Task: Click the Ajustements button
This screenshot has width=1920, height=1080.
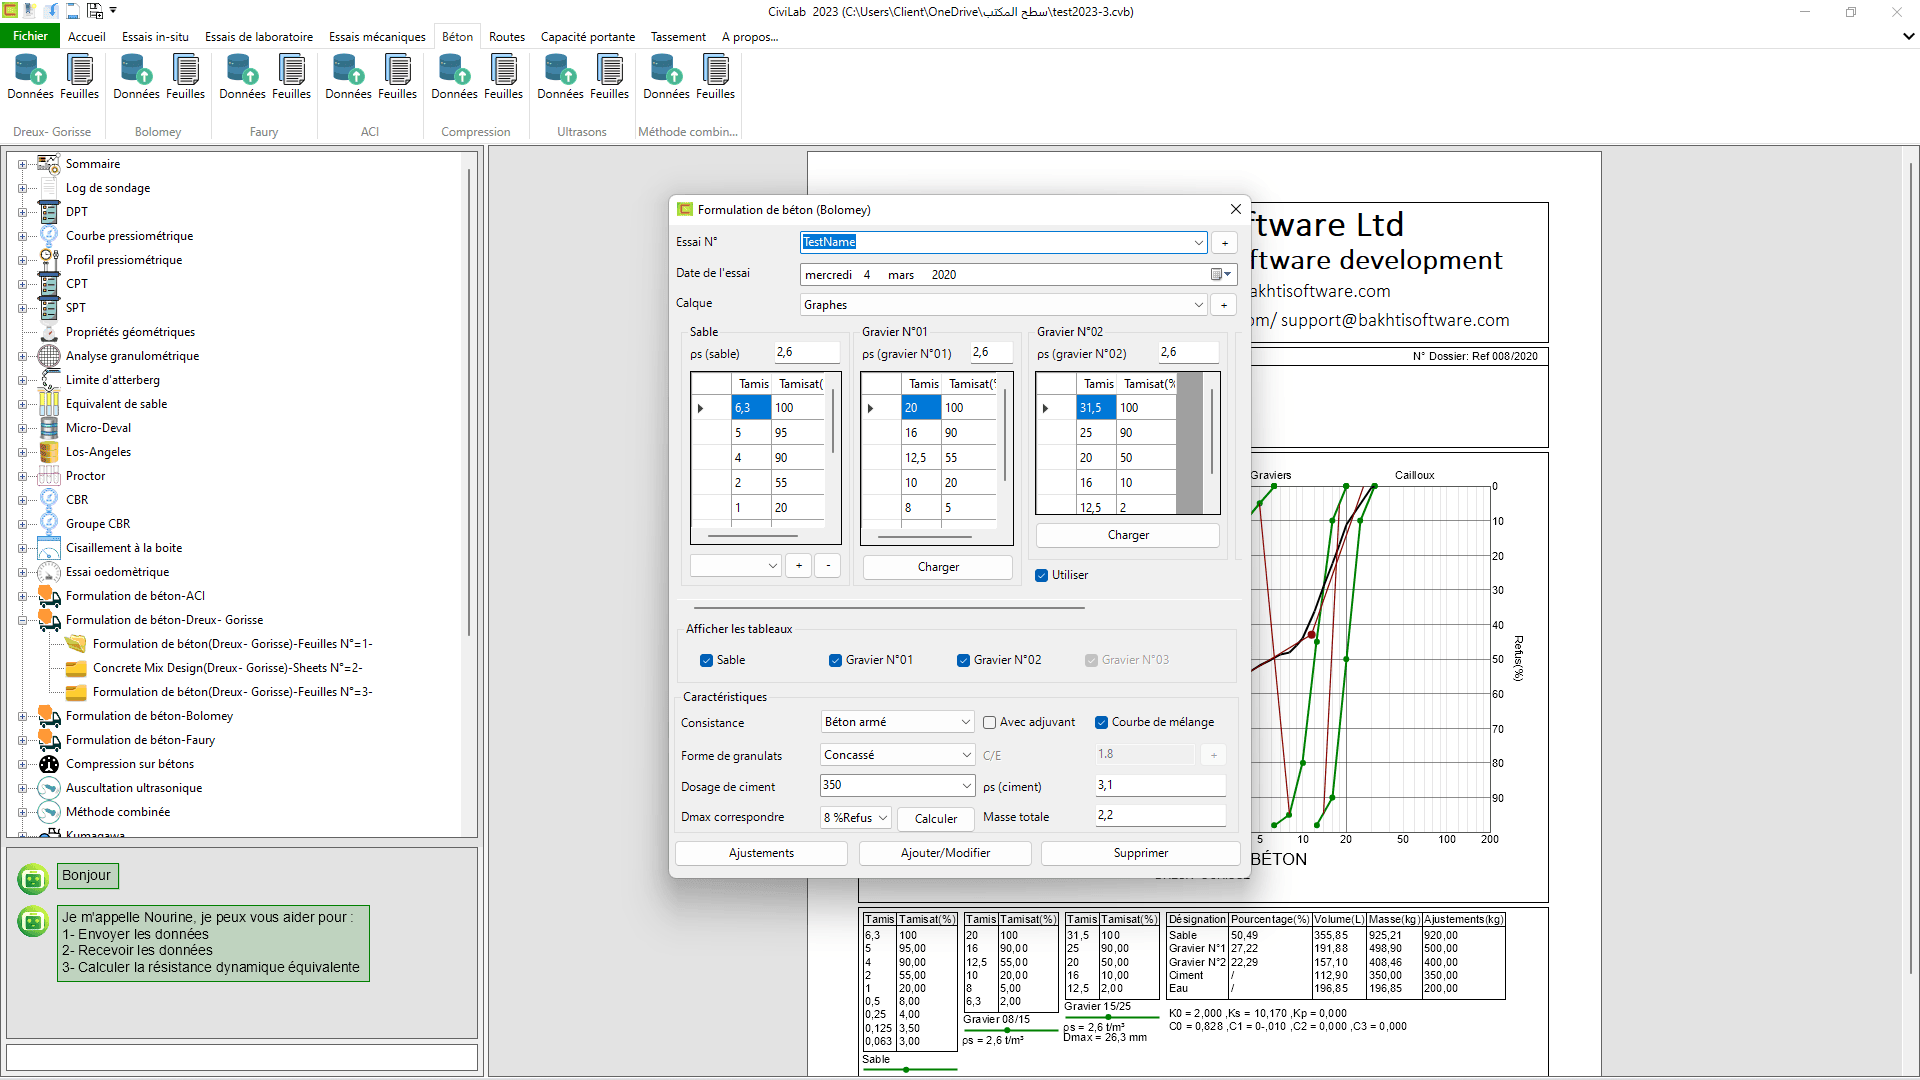Action: click(761, 853)
